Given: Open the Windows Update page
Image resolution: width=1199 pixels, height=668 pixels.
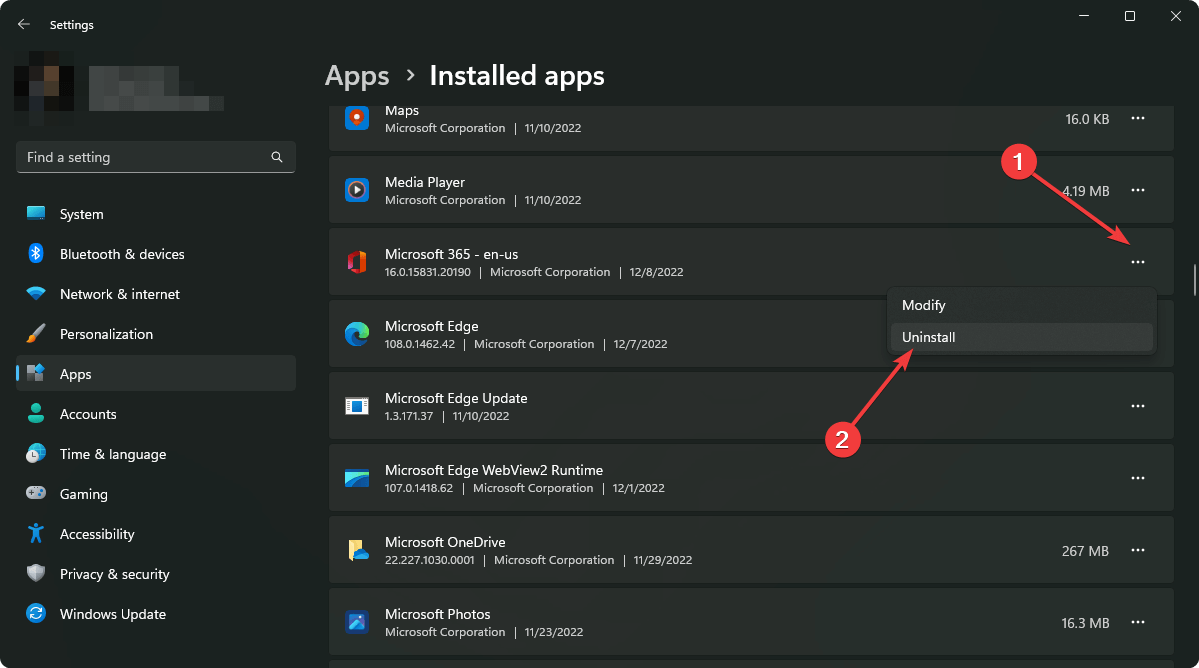Looking at the screenshot, I should [x=156, y=614].
